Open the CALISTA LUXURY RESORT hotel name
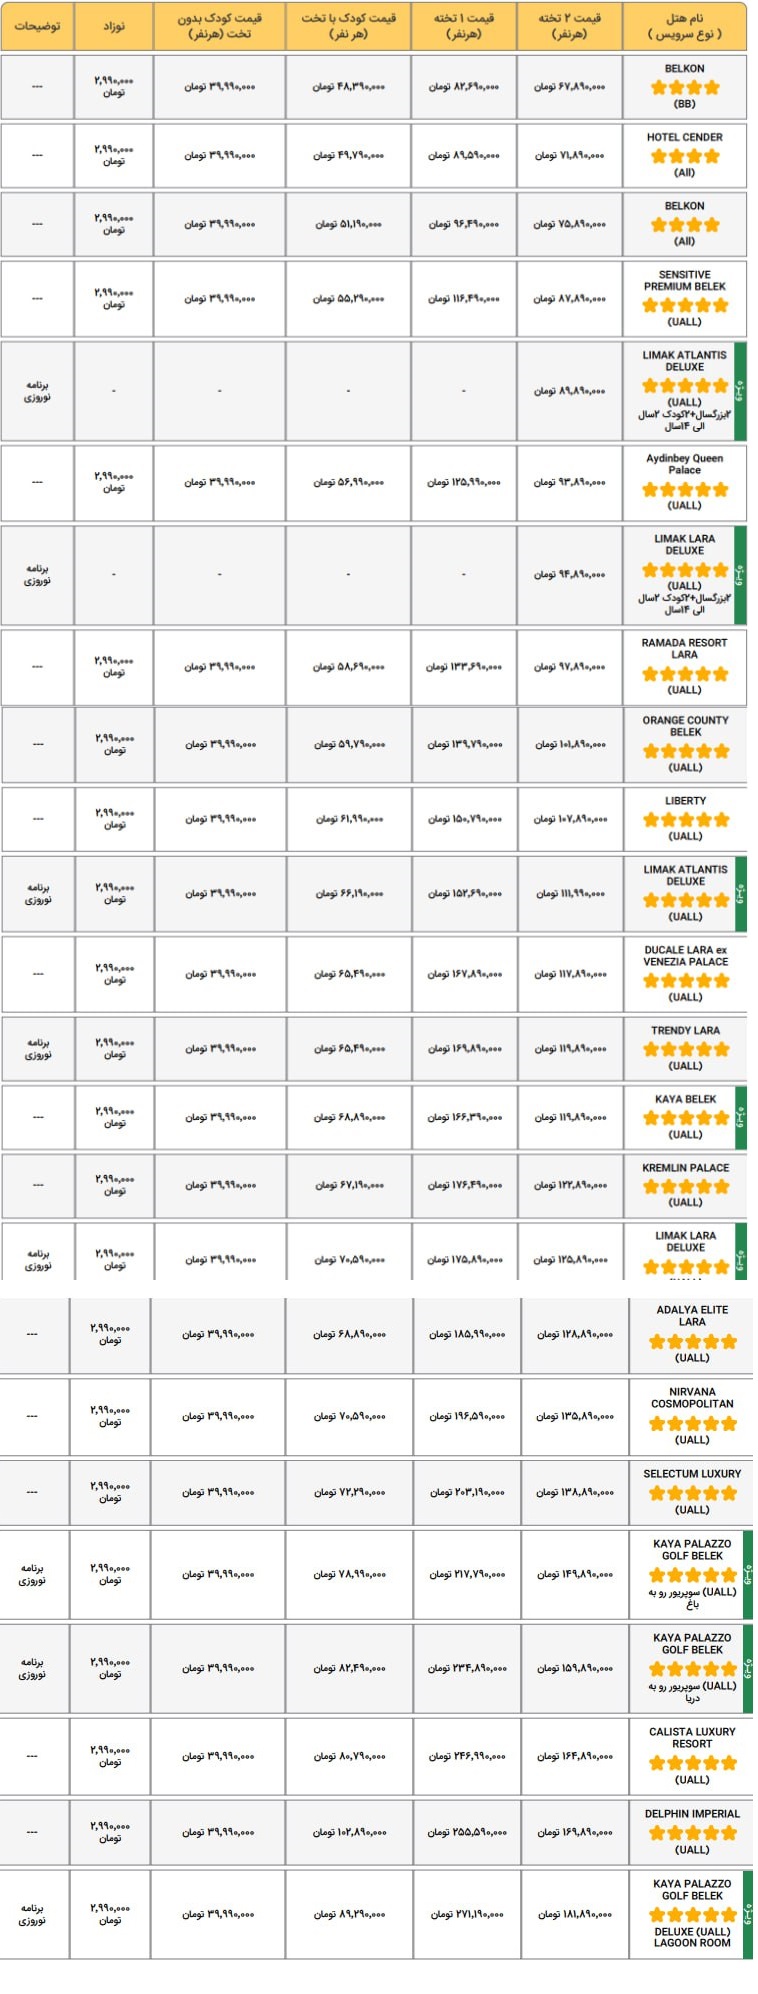The image size is (758, 1994). pos(692,1737)
